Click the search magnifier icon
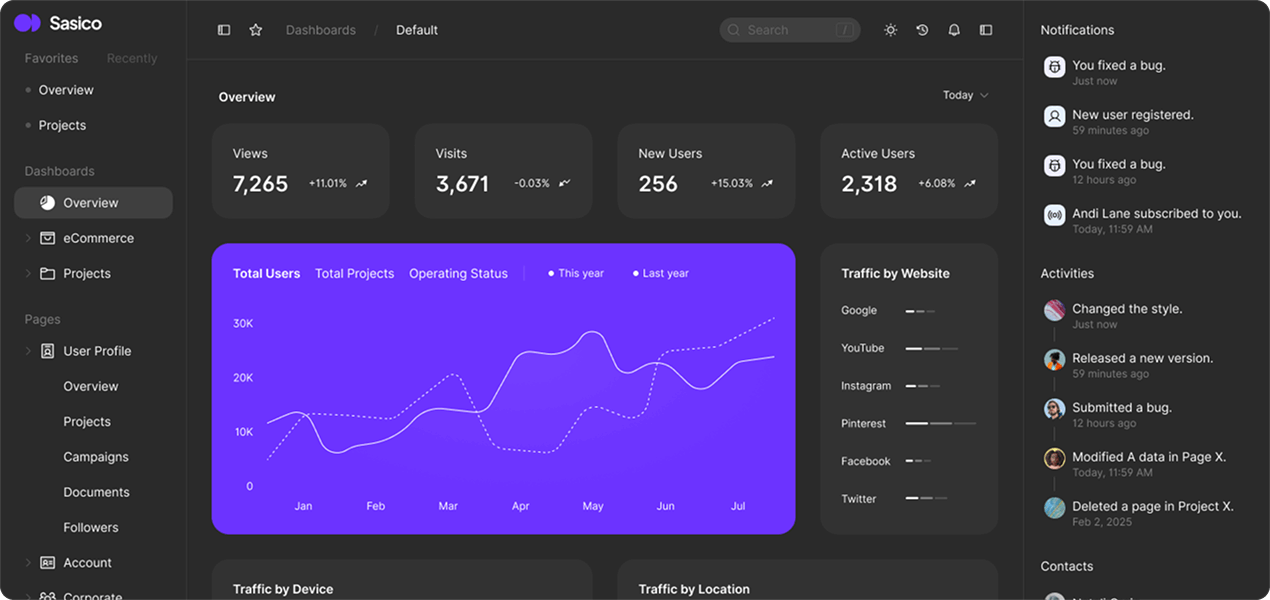 click(x=734, y=30)
